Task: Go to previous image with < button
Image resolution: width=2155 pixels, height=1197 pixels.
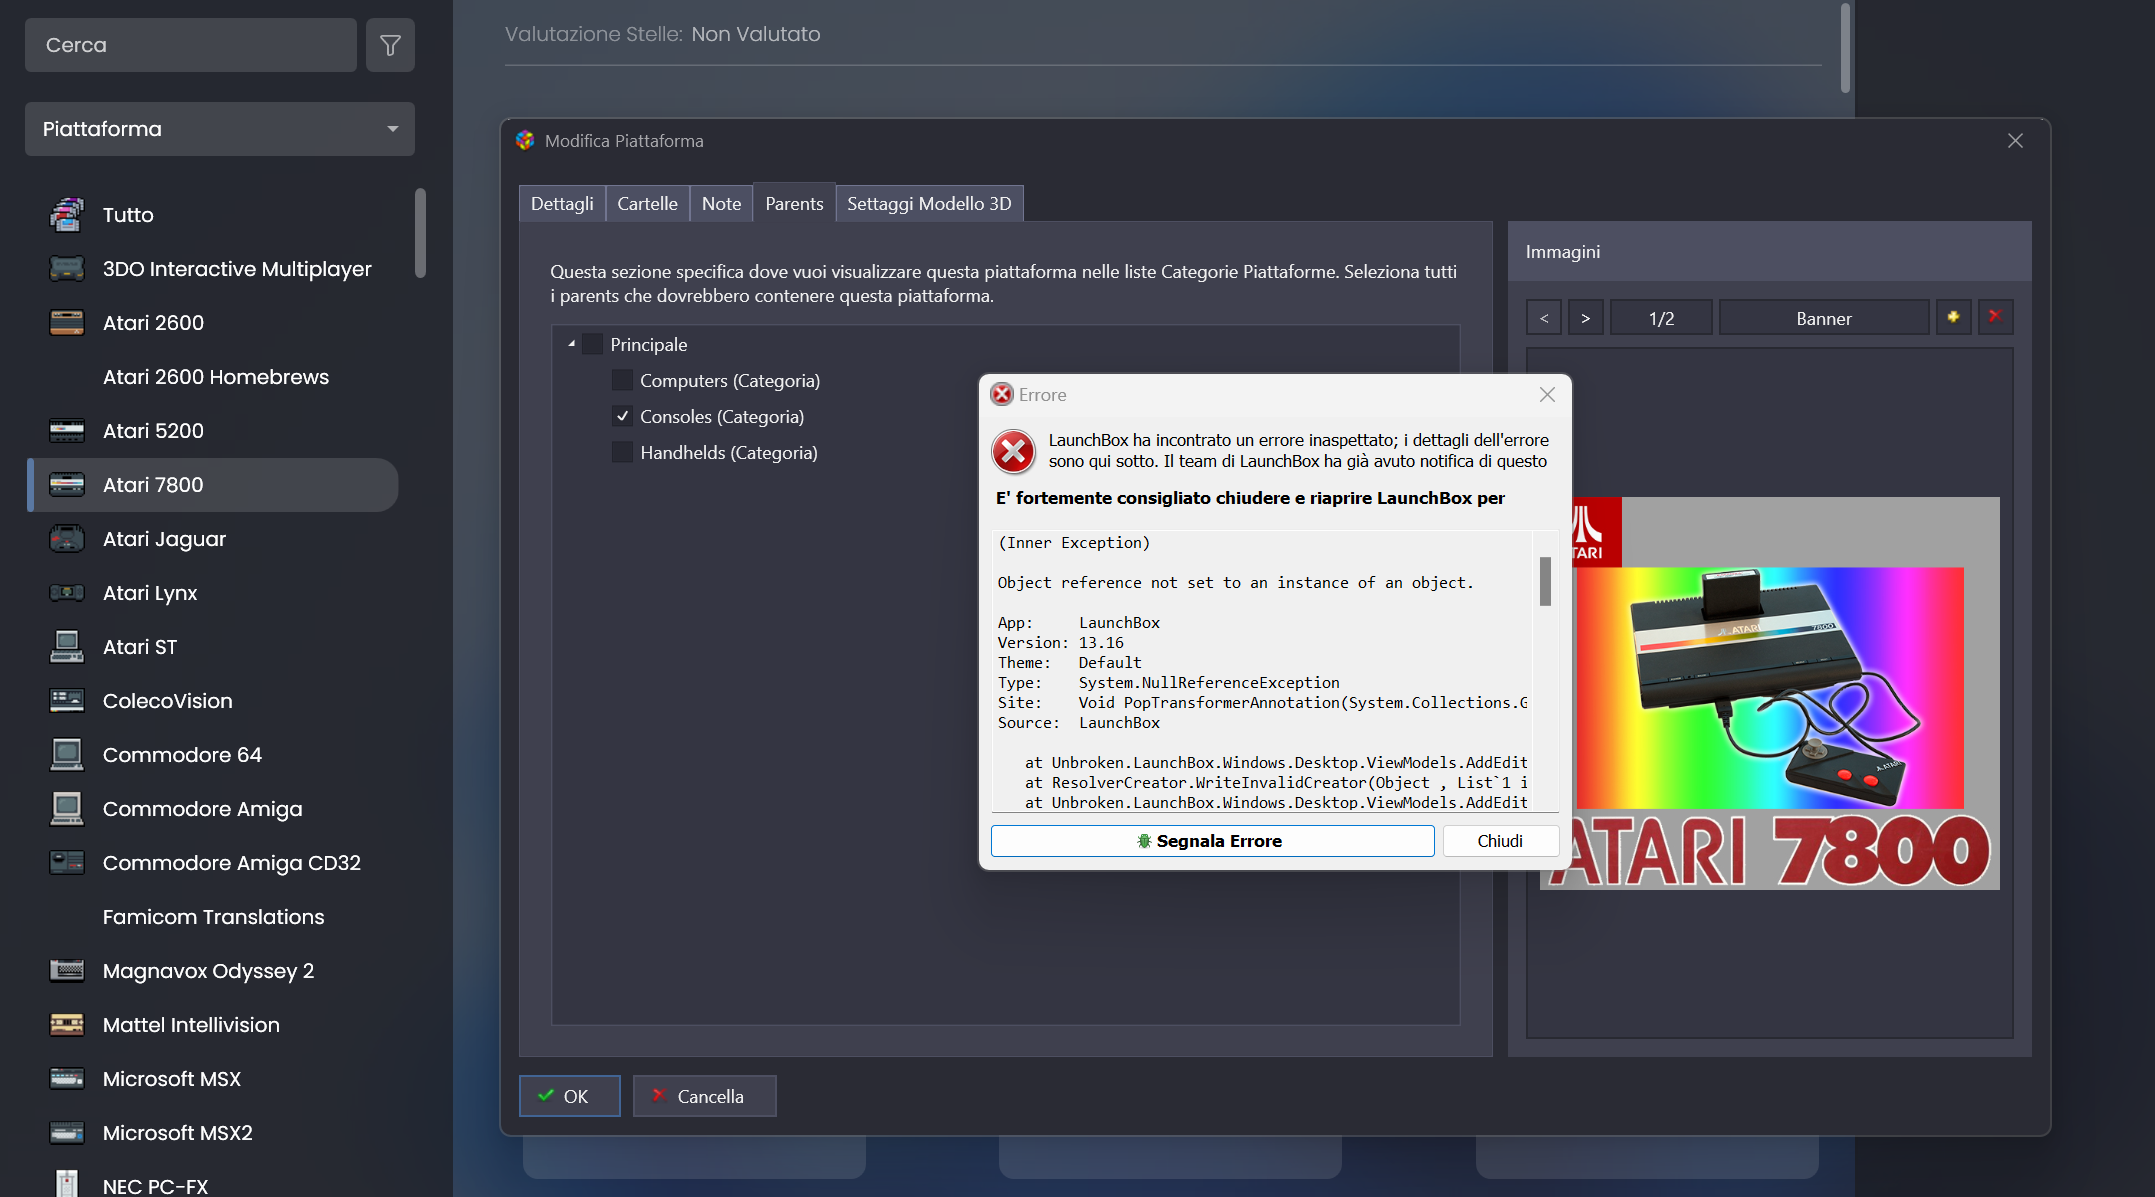Action: (x=1544, y=318)
